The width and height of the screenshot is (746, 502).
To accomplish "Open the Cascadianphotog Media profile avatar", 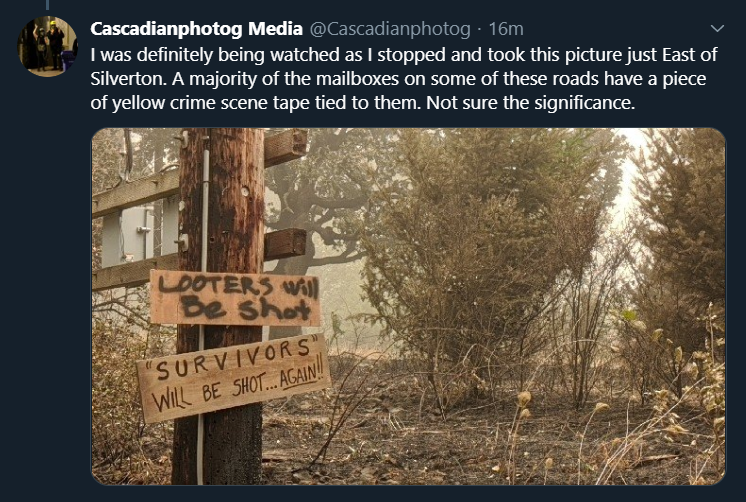I will click(47, 46).
